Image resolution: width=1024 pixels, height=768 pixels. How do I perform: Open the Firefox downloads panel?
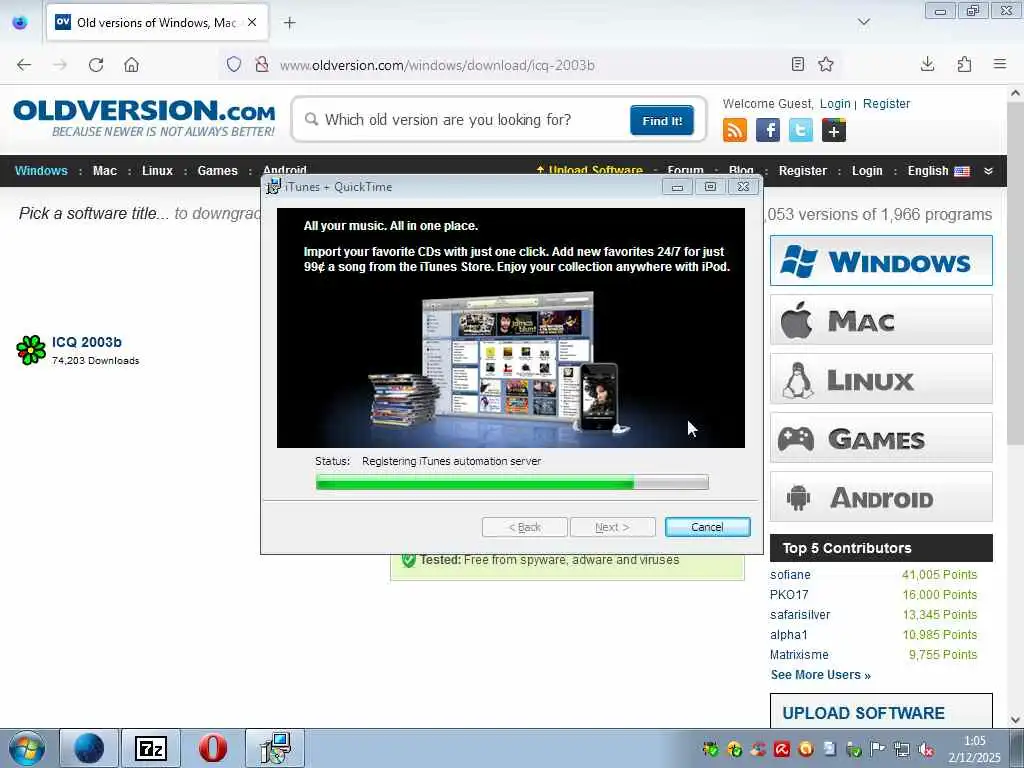[927, 64]
